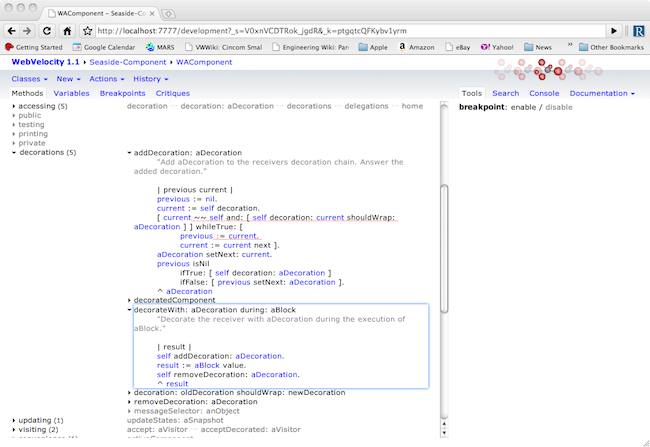The image size is (650, 447).
Task: Open the Documentation dropdown menu
Action: [x=600, y=93]
